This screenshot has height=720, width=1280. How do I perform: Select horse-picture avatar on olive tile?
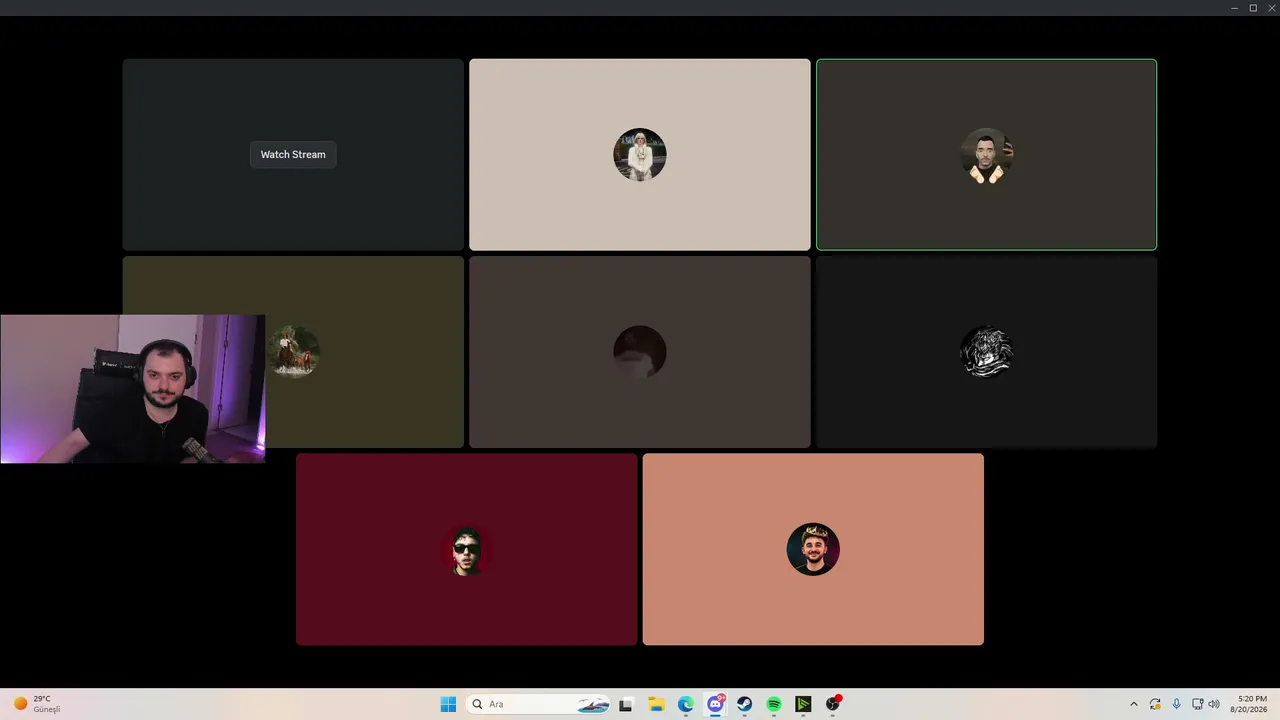293,351
